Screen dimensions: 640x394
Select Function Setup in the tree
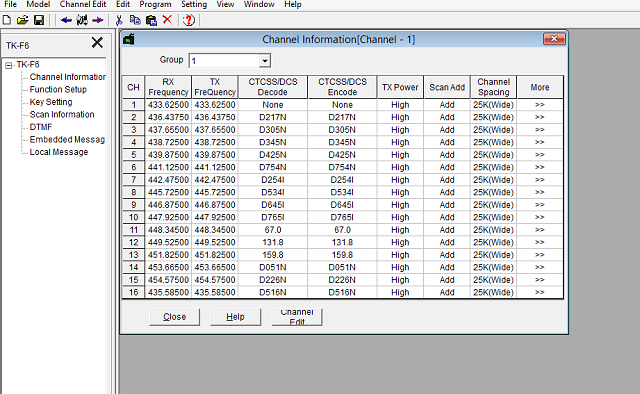(58, 89)
